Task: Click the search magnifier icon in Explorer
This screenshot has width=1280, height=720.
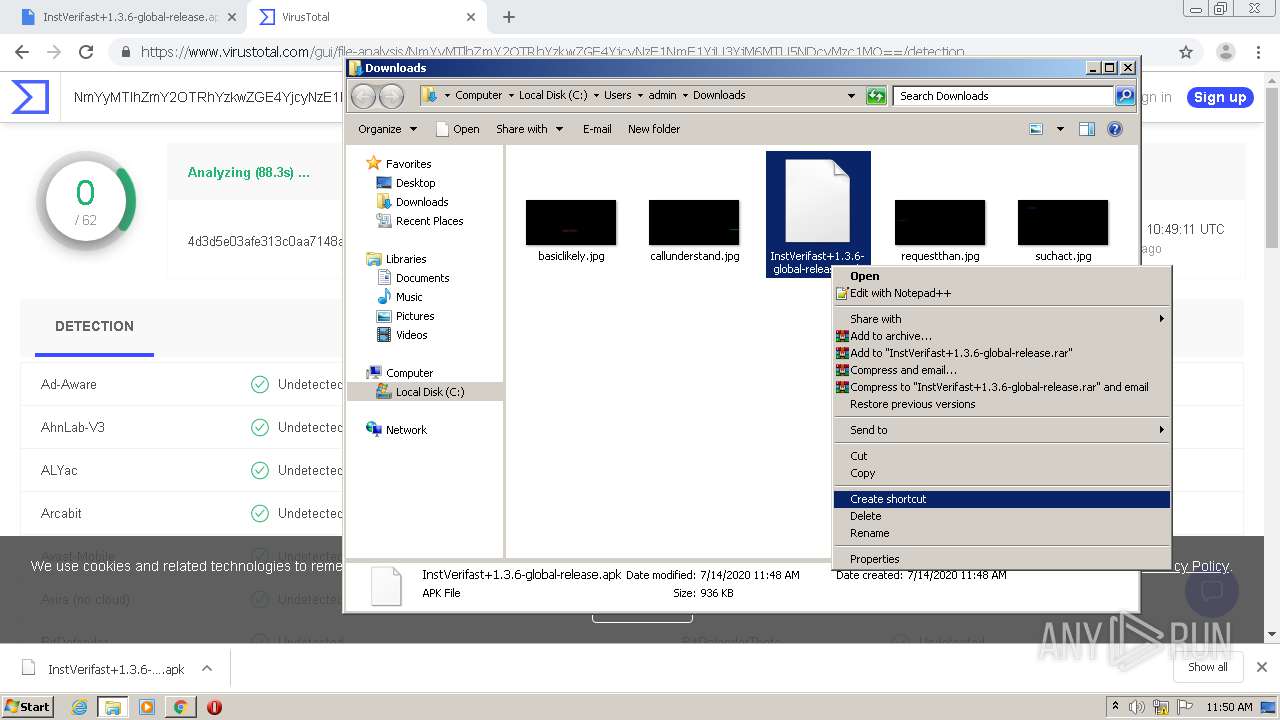Action: (x=1125, y=96)
